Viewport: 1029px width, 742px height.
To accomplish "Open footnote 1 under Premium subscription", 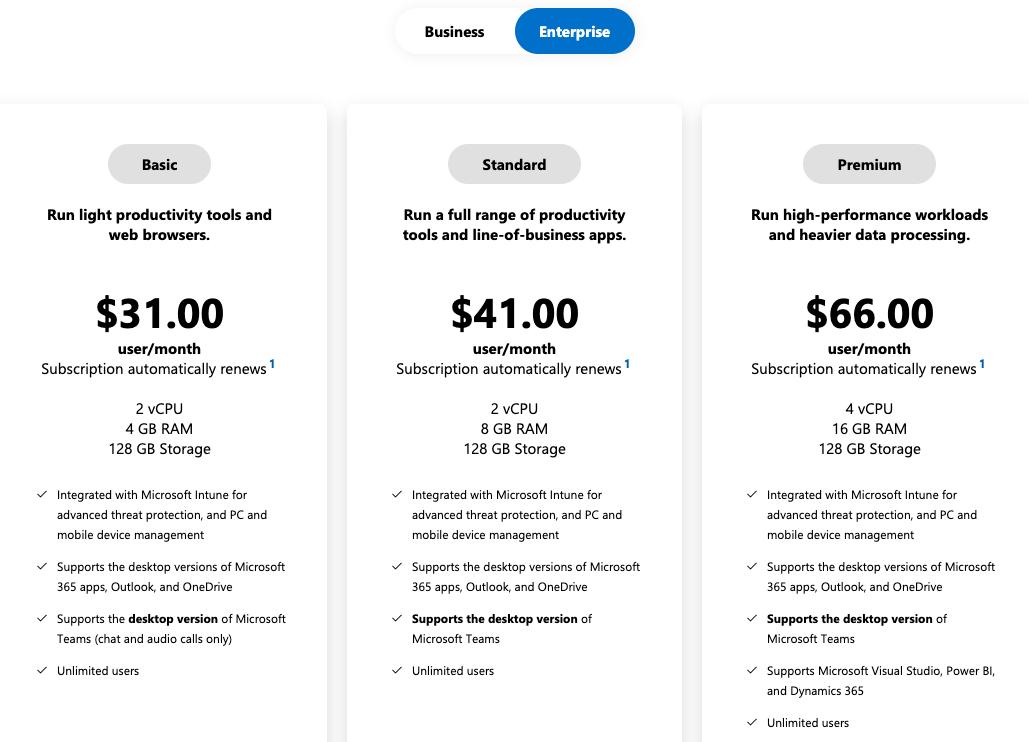I will click(982, 364).
